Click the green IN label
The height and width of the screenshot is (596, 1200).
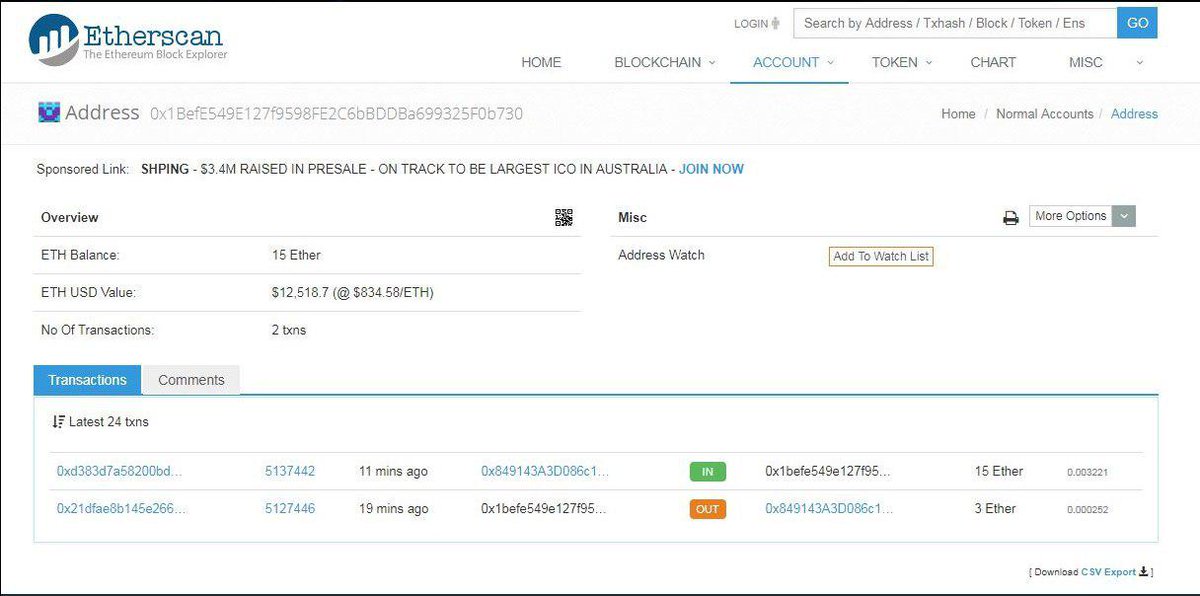(x=707, y=472)
